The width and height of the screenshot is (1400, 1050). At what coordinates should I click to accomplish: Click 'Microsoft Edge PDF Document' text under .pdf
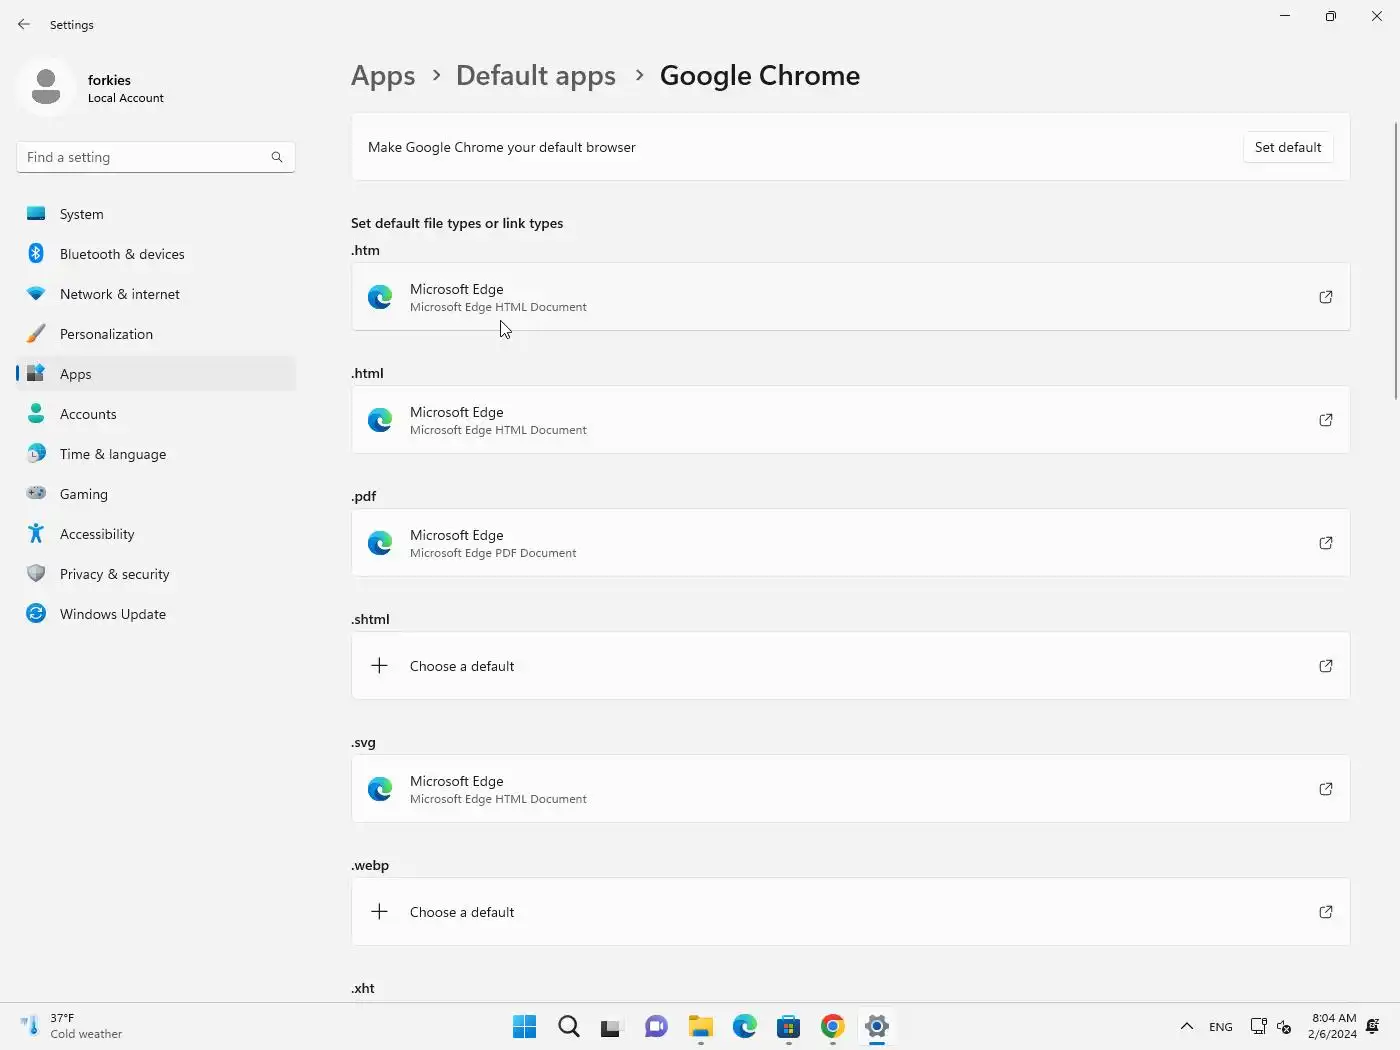[493, 553]
